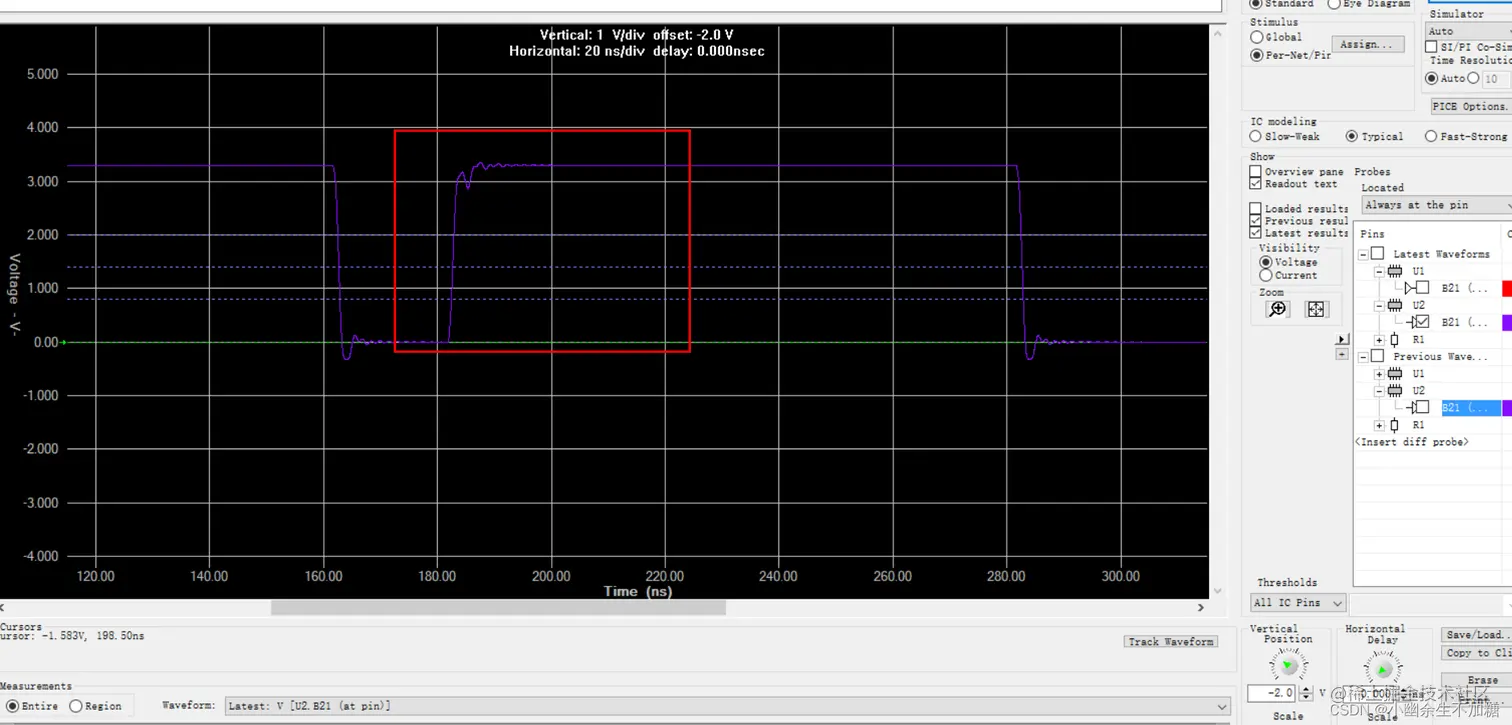1512x725 pixels.
Task: Select Entire measurements option
Action: pos(13,706)
